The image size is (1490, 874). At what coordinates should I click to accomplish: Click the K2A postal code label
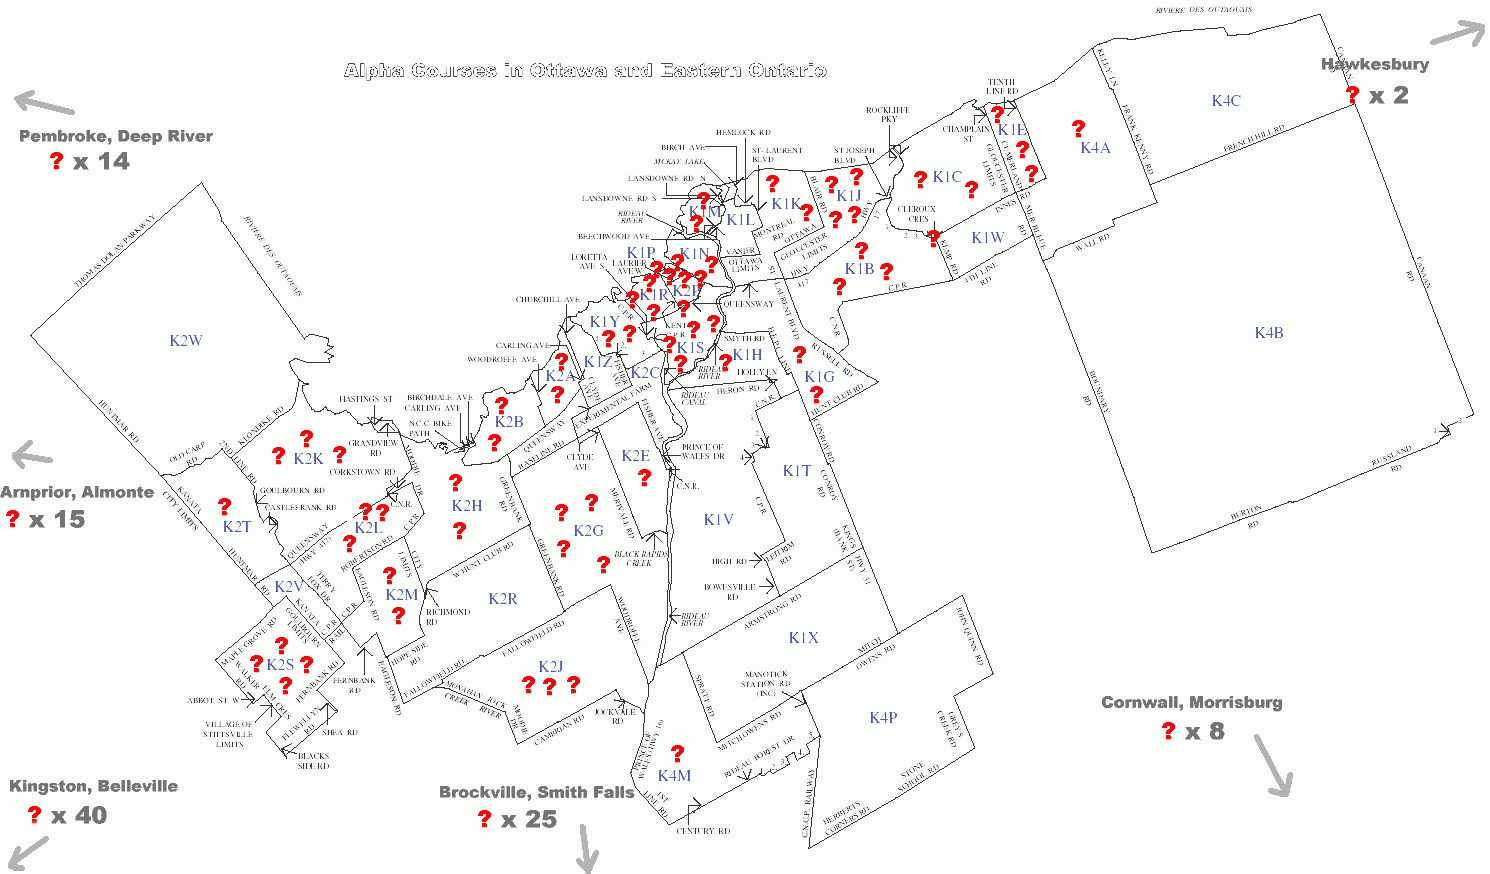click(561, 376)
